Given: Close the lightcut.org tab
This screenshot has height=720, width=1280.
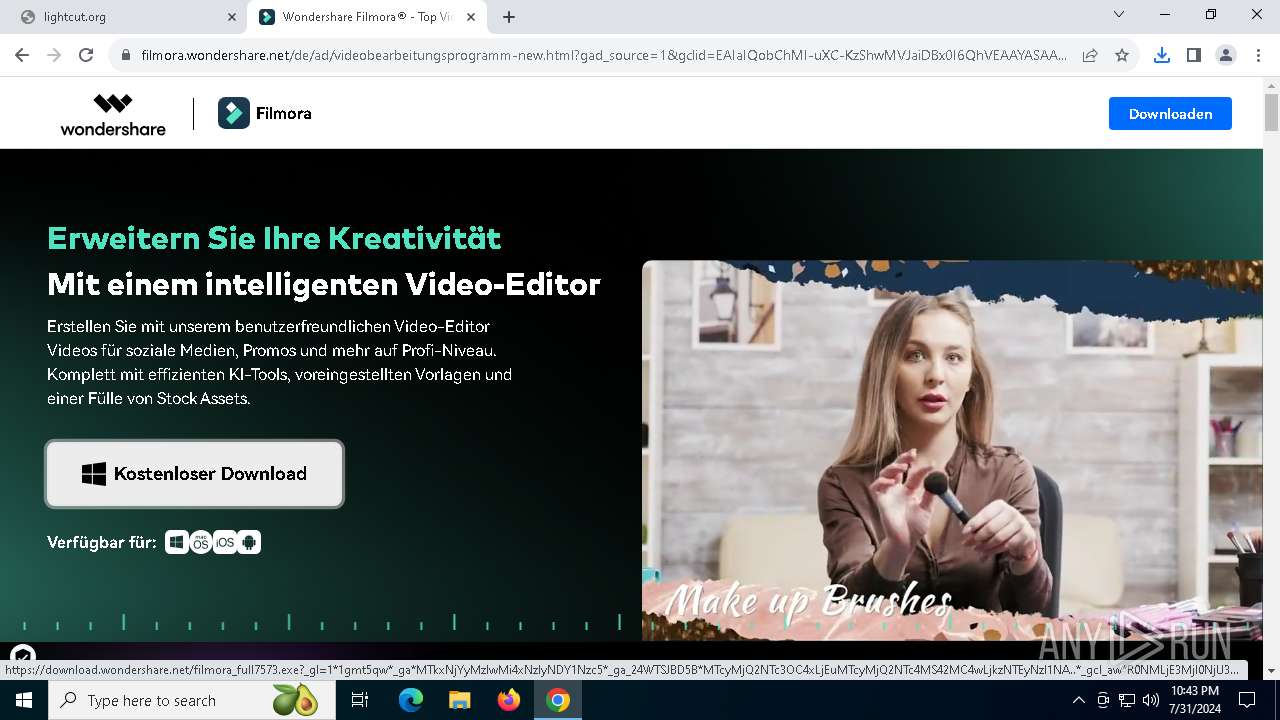Looking at the screenshot, I should 232,17.
